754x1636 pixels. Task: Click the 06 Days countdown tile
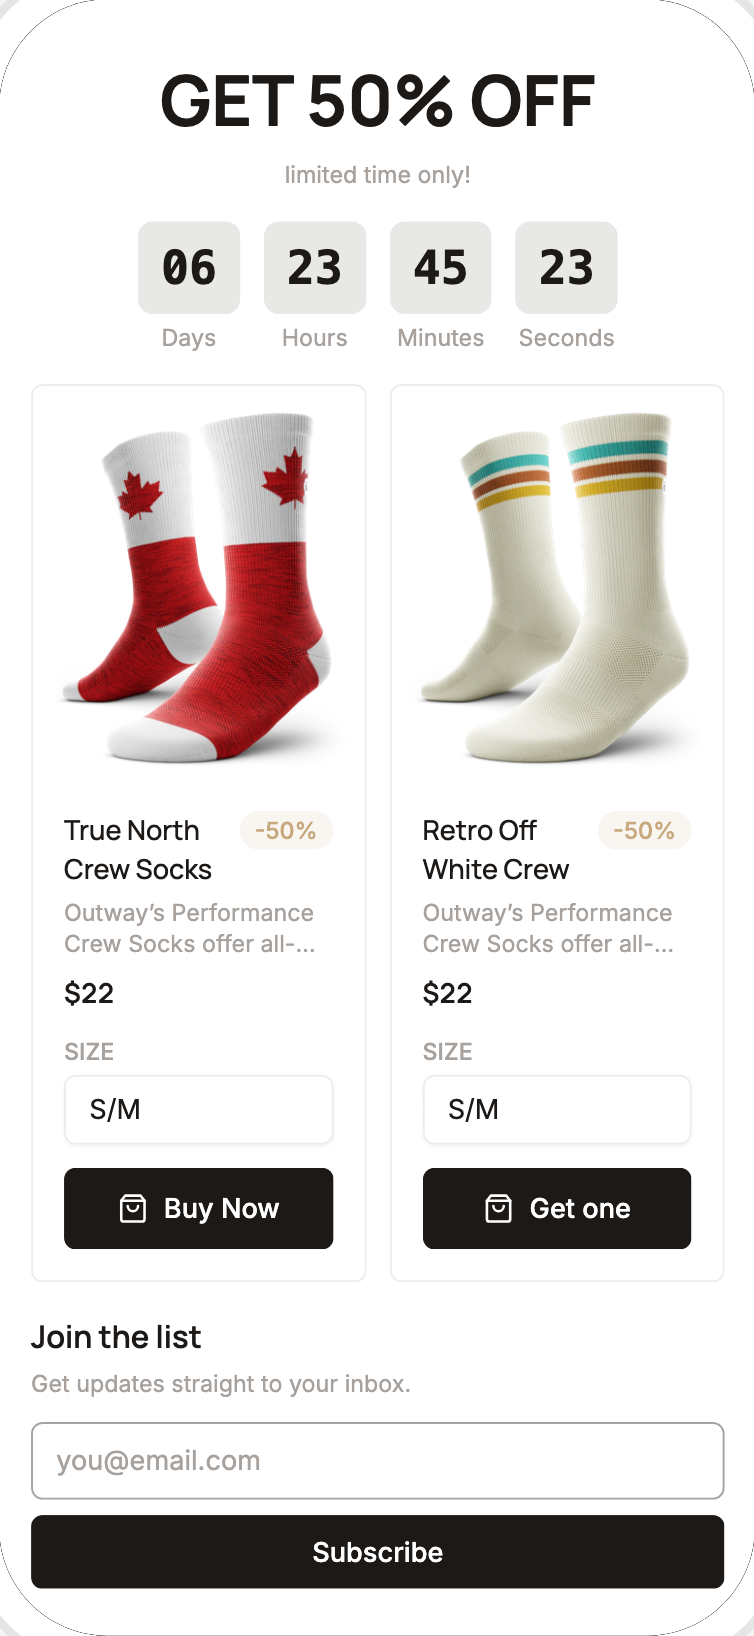189,268
